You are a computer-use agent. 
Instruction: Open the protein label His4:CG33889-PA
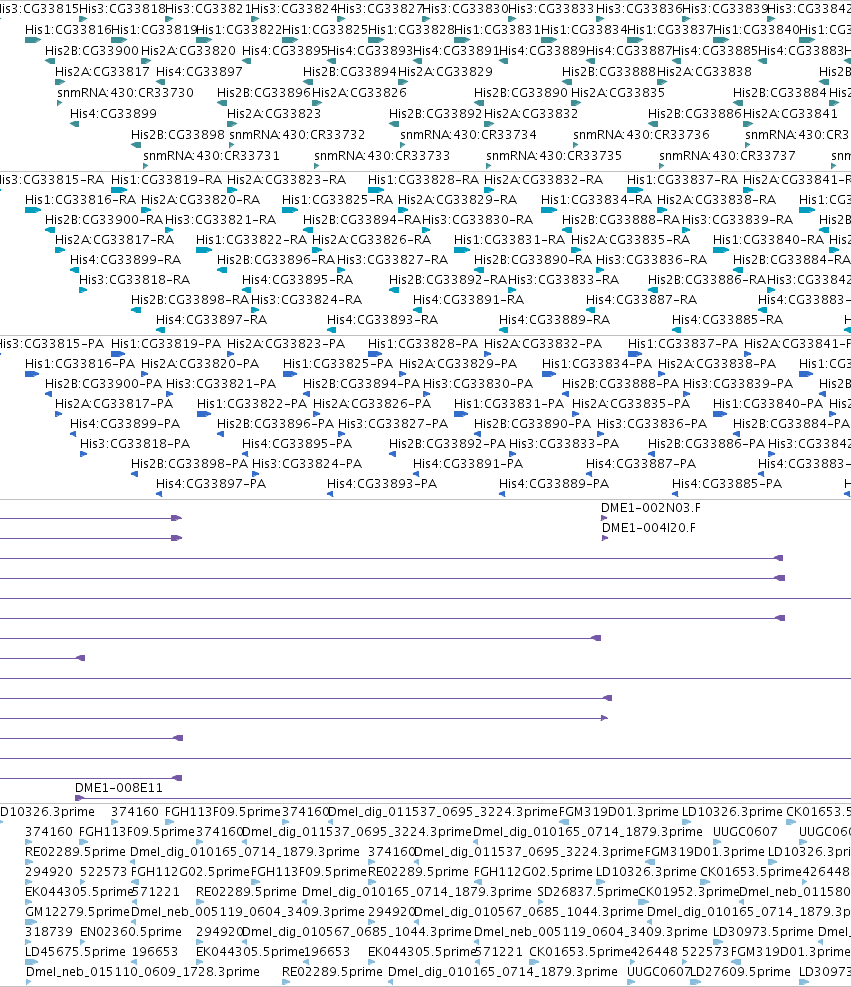[x=554, y=484]
